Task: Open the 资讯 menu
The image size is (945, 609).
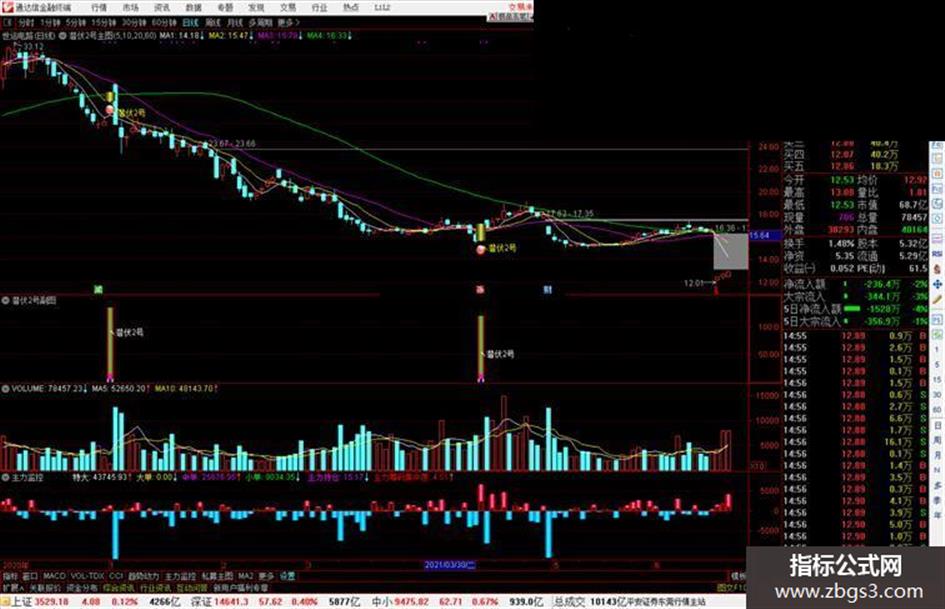Action: [162, 7]
